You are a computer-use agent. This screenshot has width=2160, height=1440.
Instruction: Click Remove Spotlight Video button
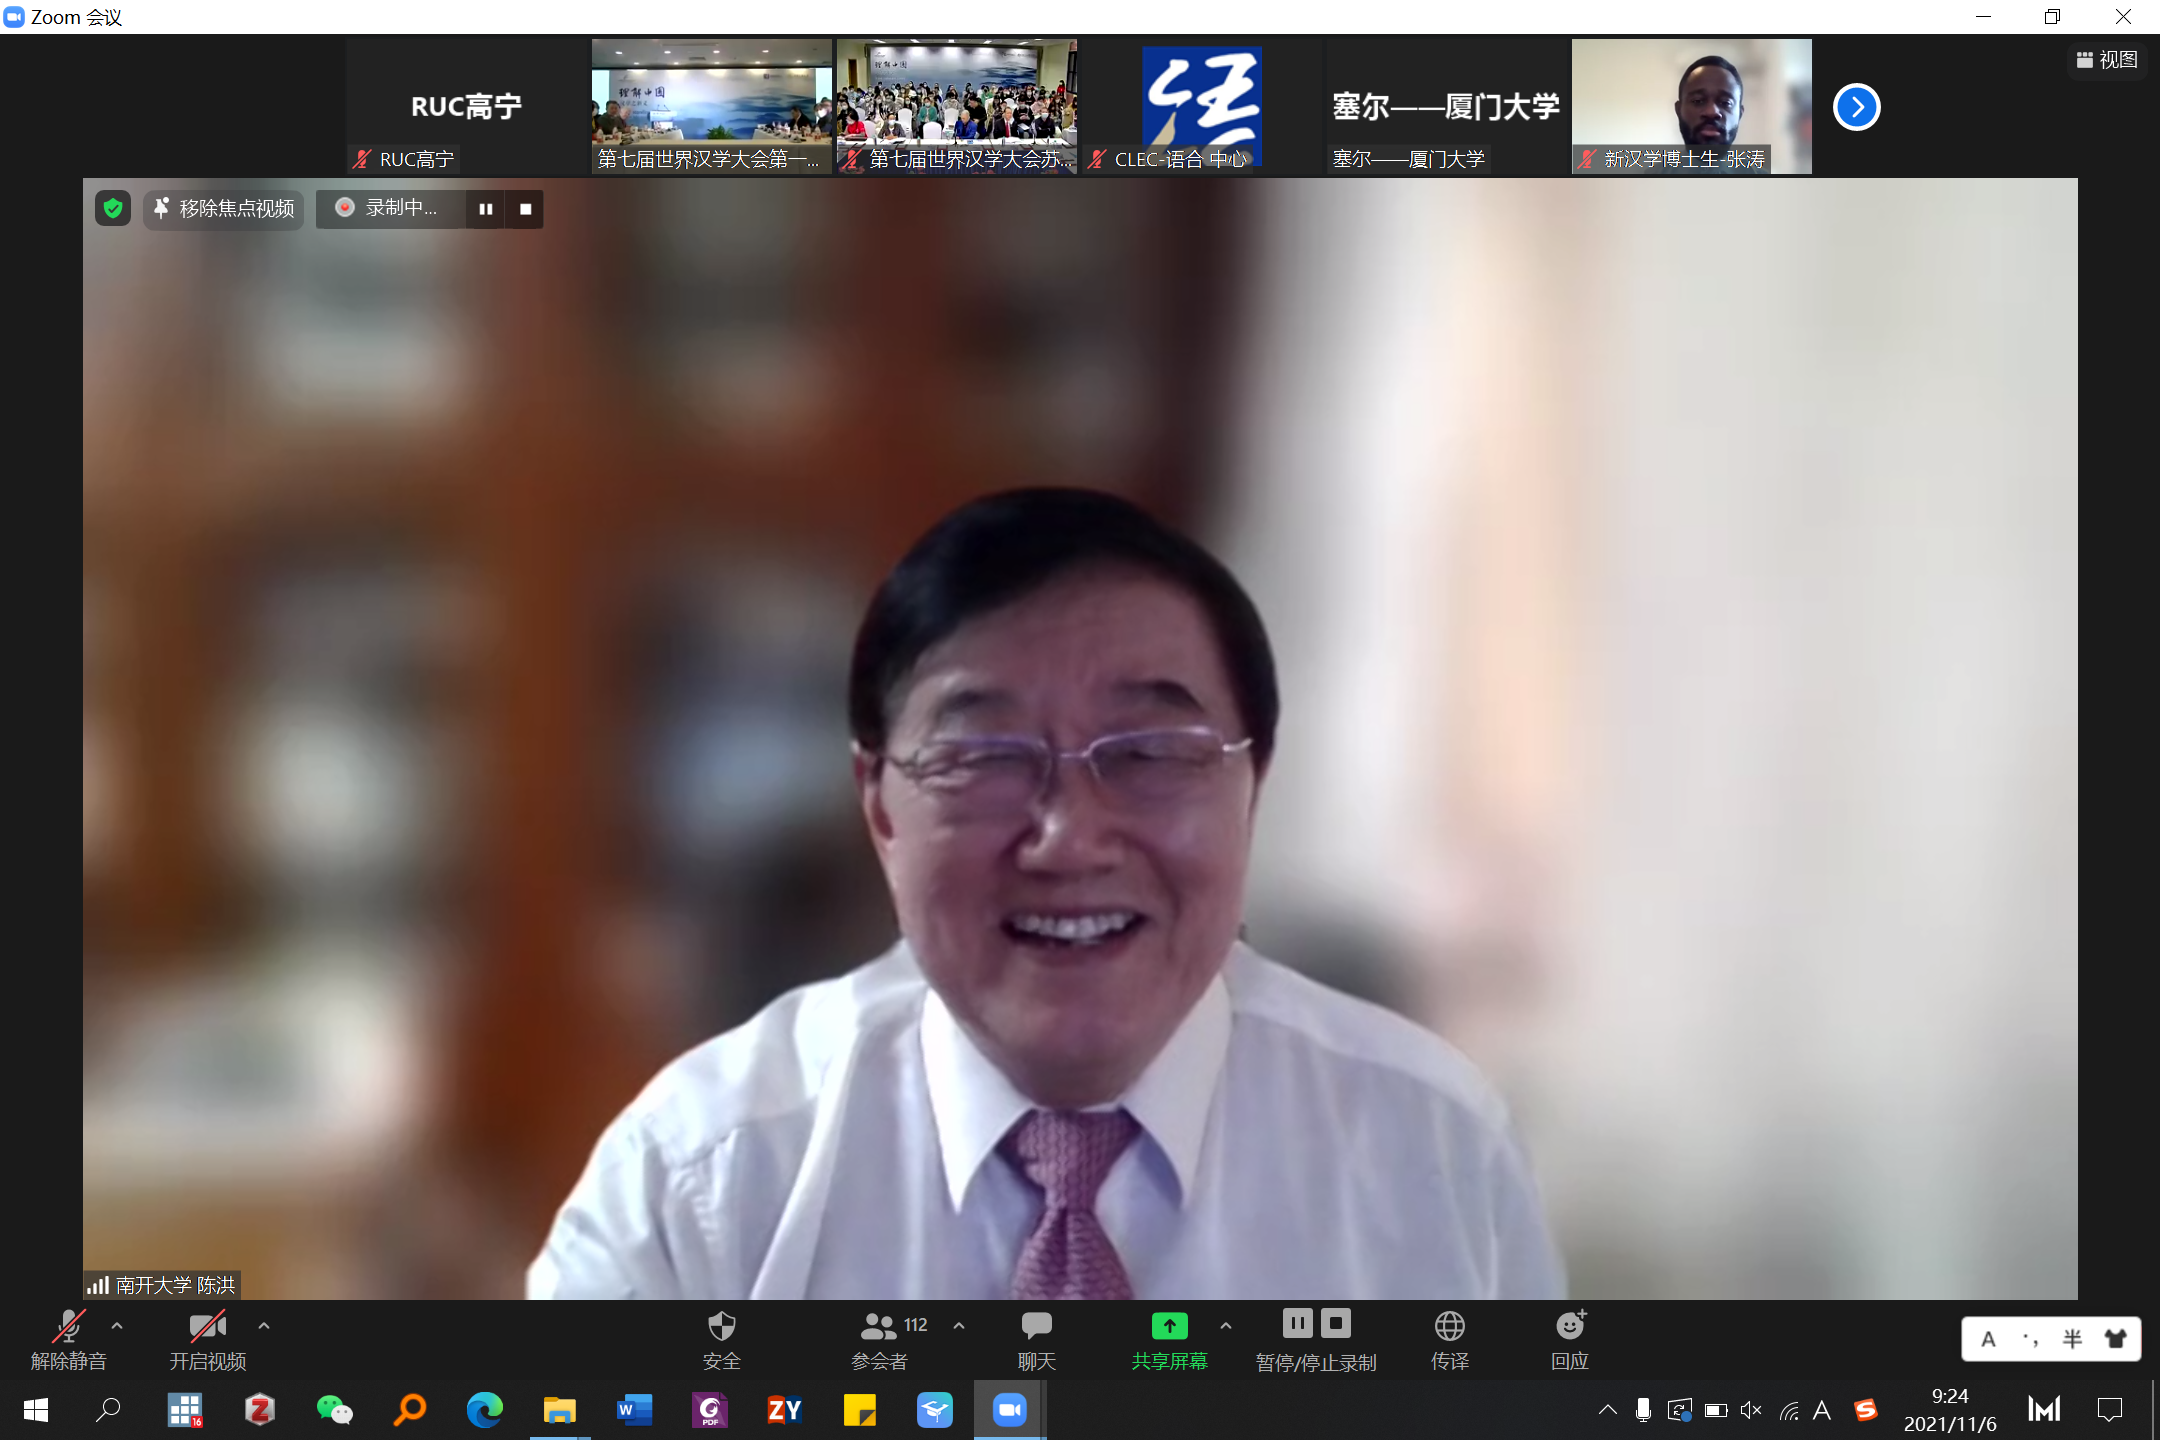(x=224, y=208)
